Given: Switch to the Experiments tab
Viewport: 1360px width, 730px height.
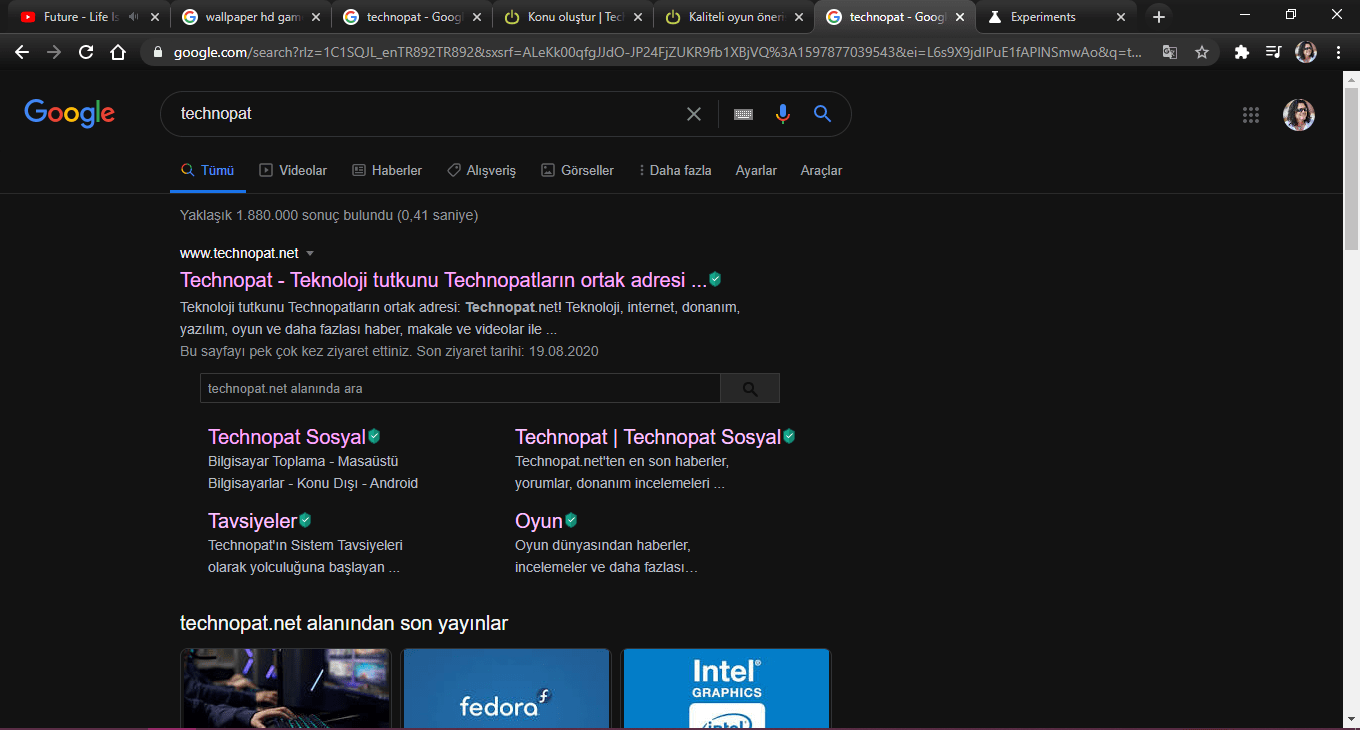Looking at the screenshot, I should tap(1056, 17).
